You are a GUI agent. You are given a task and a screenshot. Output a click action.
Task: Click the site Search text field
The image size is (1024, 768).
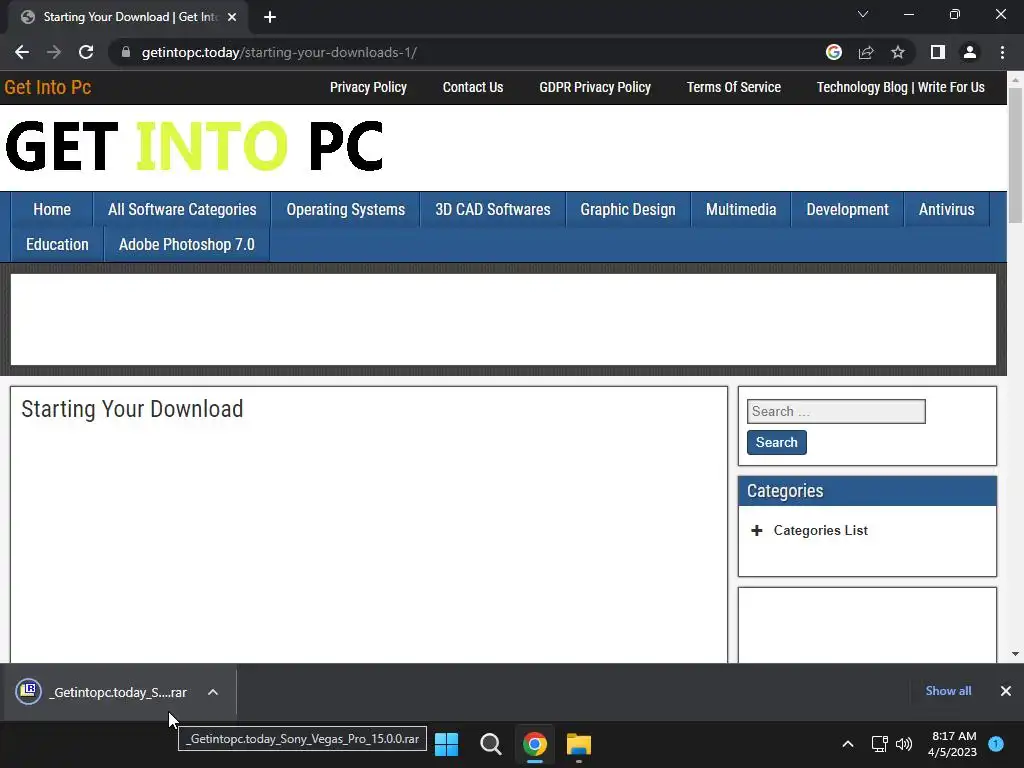[x=836, y=411]
